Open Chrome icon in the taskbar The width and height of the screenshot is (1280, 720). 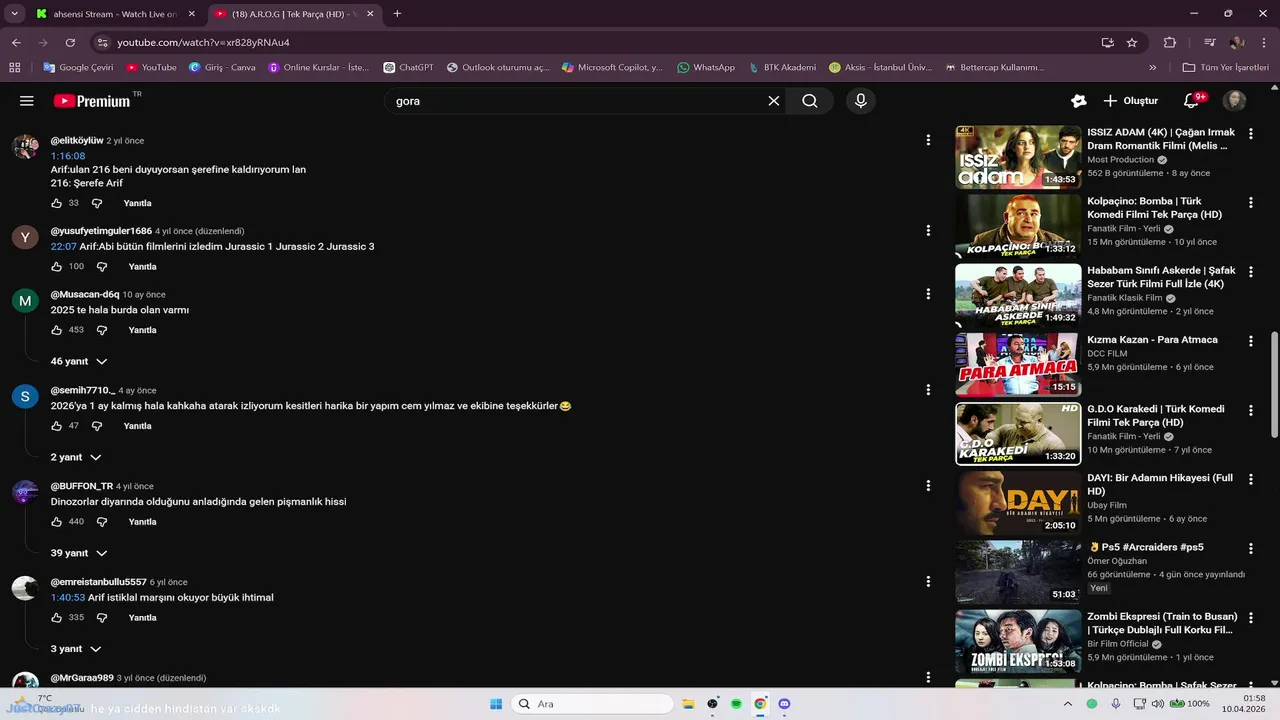coord(760,704)
